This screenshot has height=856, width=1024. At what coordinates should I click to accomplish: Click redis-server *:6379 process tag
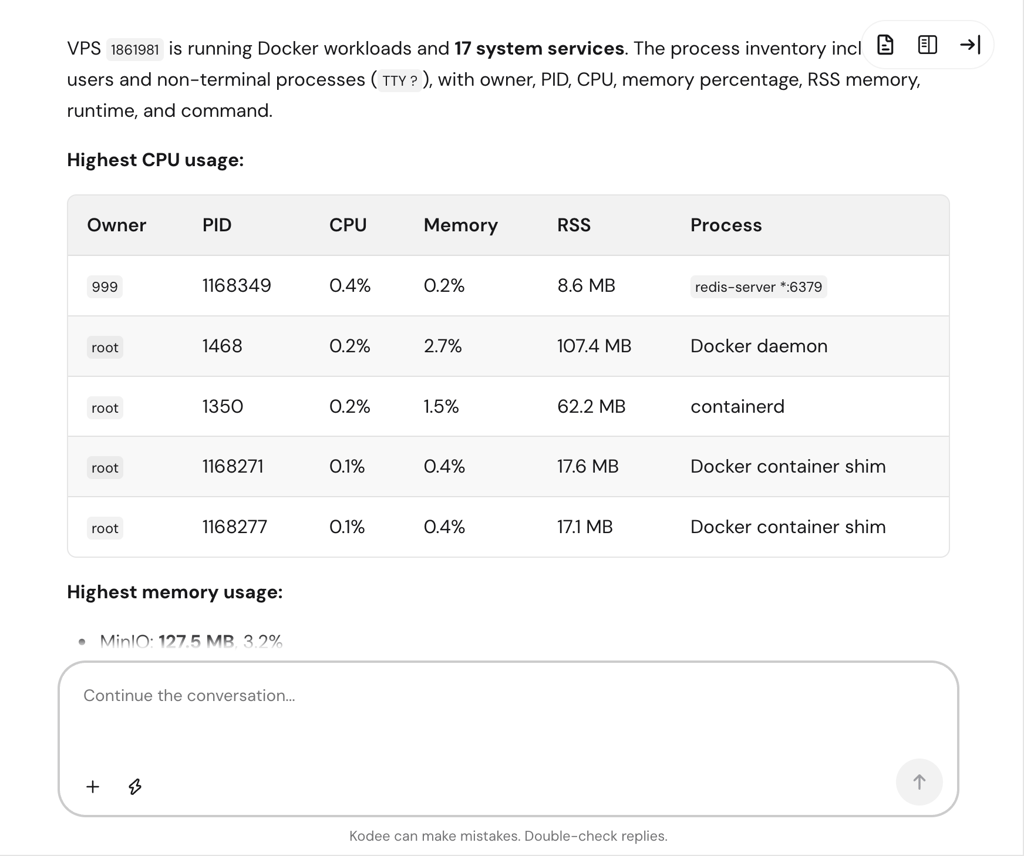[758, 287]
